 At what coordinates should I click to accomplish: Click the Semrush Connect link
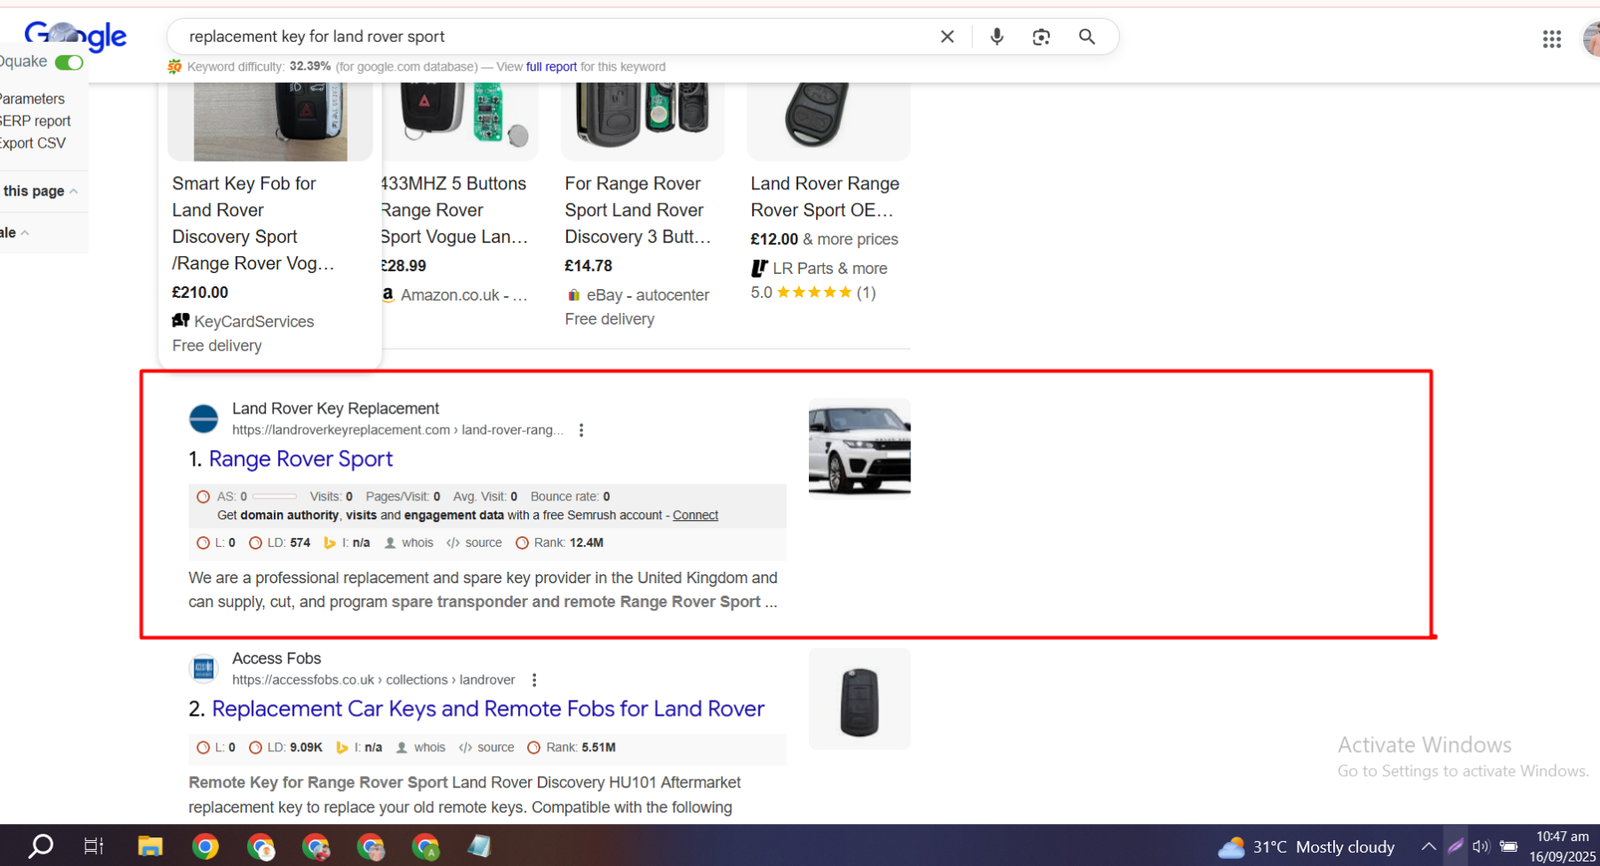click(695, 516)
